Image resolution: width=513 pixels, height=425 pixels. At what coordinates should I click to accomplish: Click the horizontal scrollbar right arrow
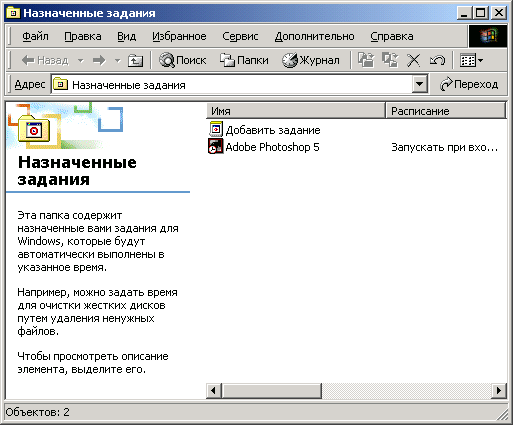[x=499, y=390]
